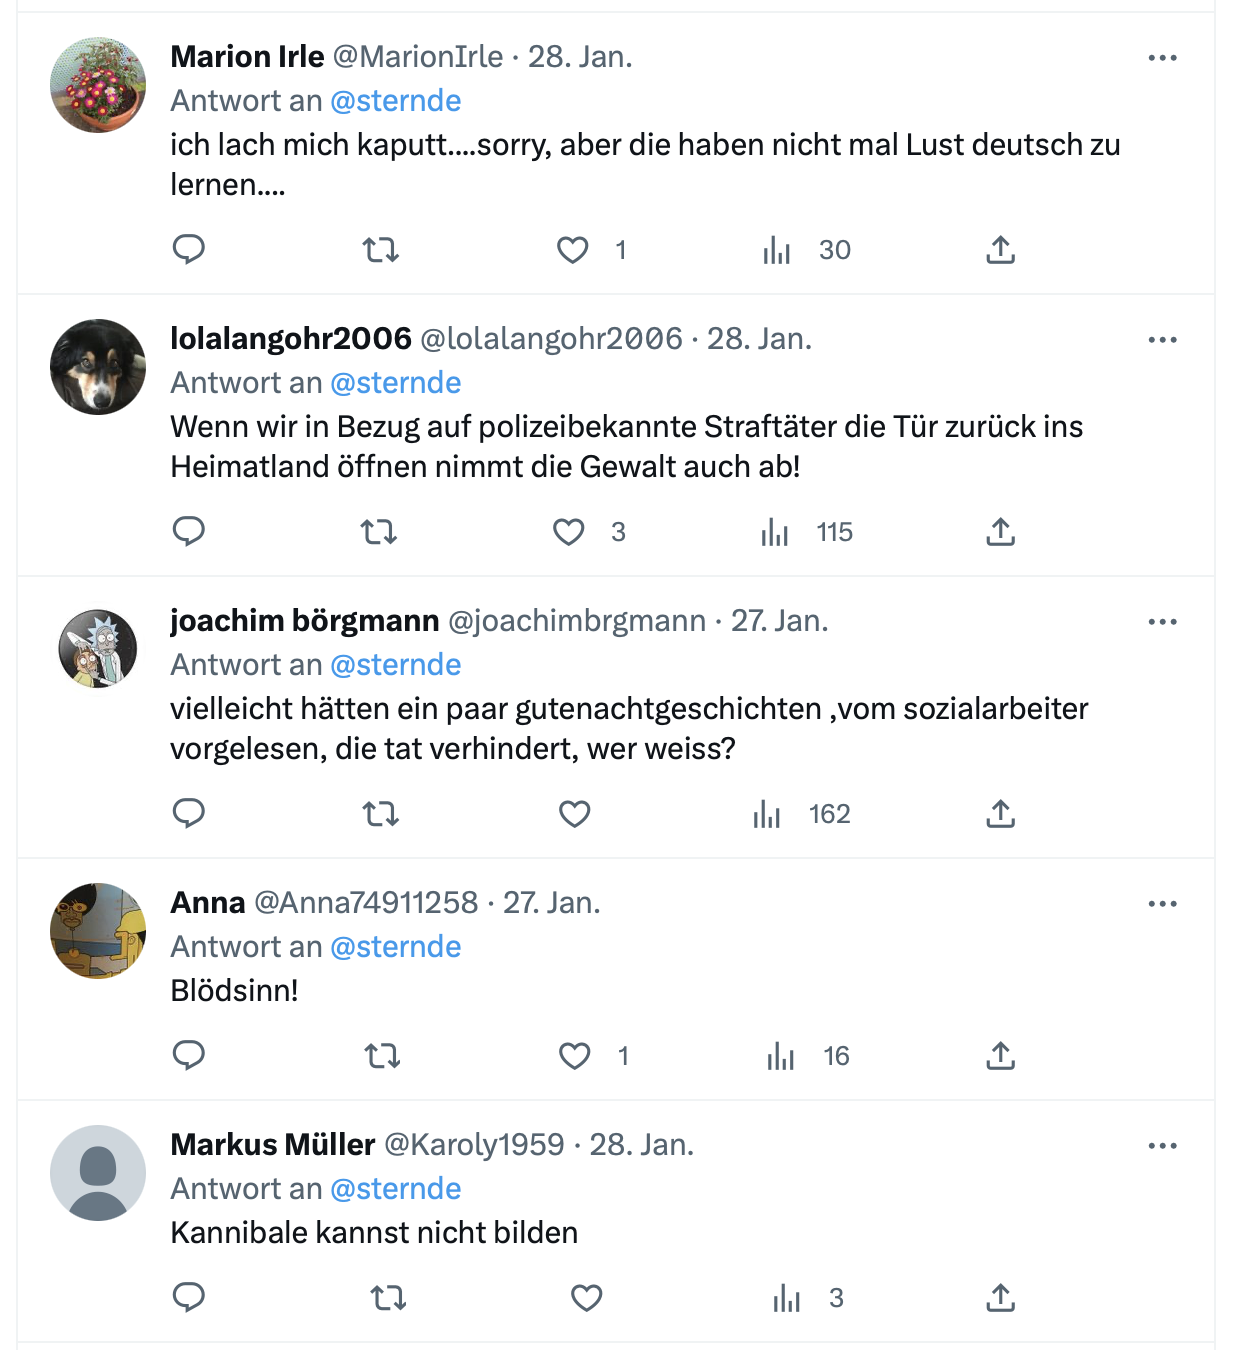
Task: Retweet lolalangohr2006's post
Action: (x=379, y=531)
